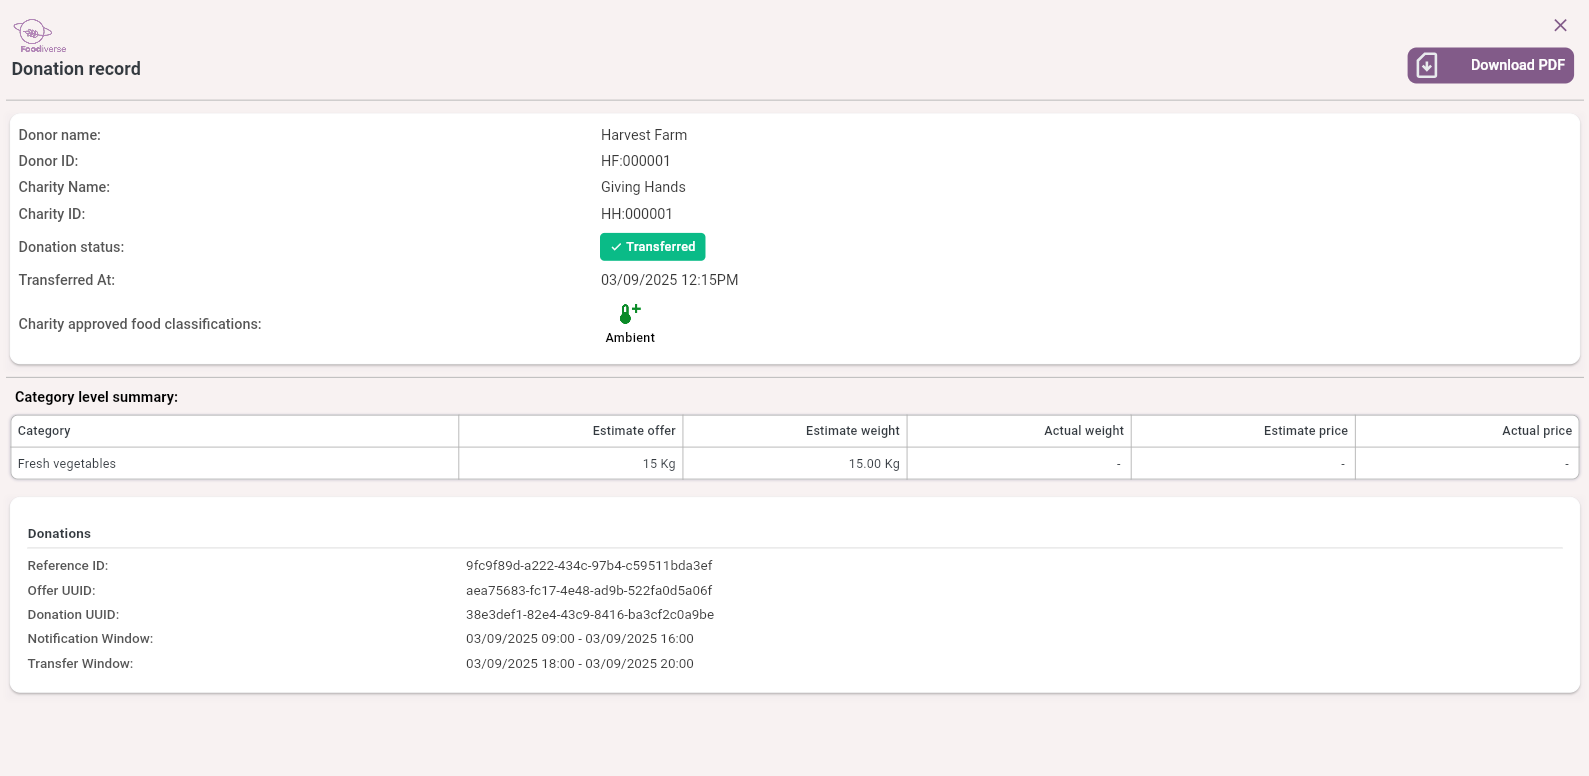This screenshot has height=776, width=1589.
Task: Click the Fresh vegetables row
Action: click(x=67, y=464)
